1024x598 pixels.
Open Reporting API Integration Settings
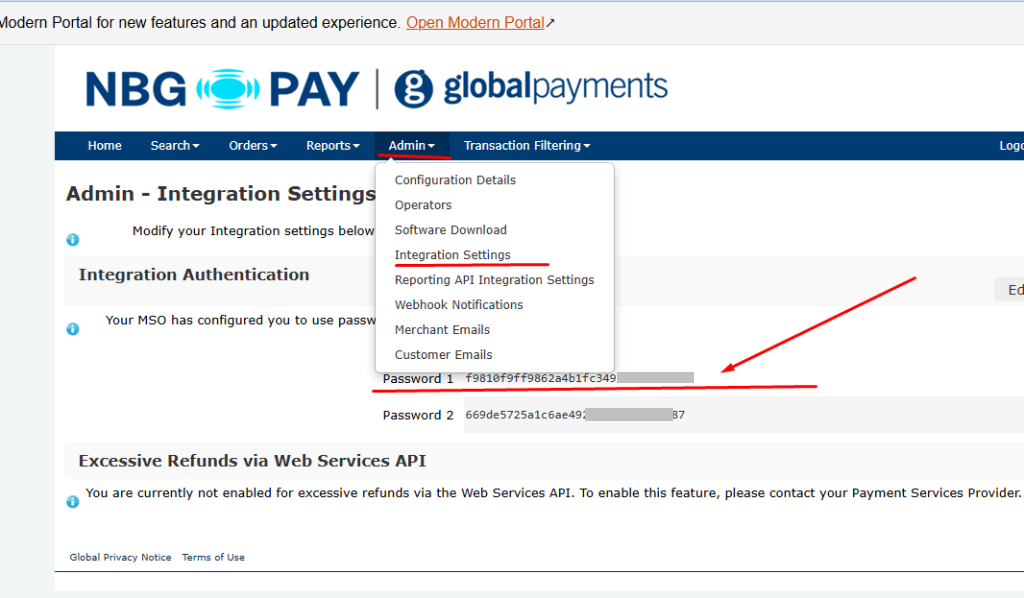click(x=494, y=280)
